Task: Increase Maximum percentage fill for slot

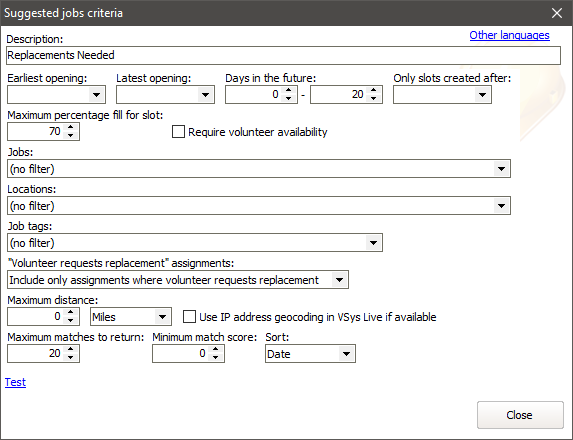Action: (x=71, y=127)
